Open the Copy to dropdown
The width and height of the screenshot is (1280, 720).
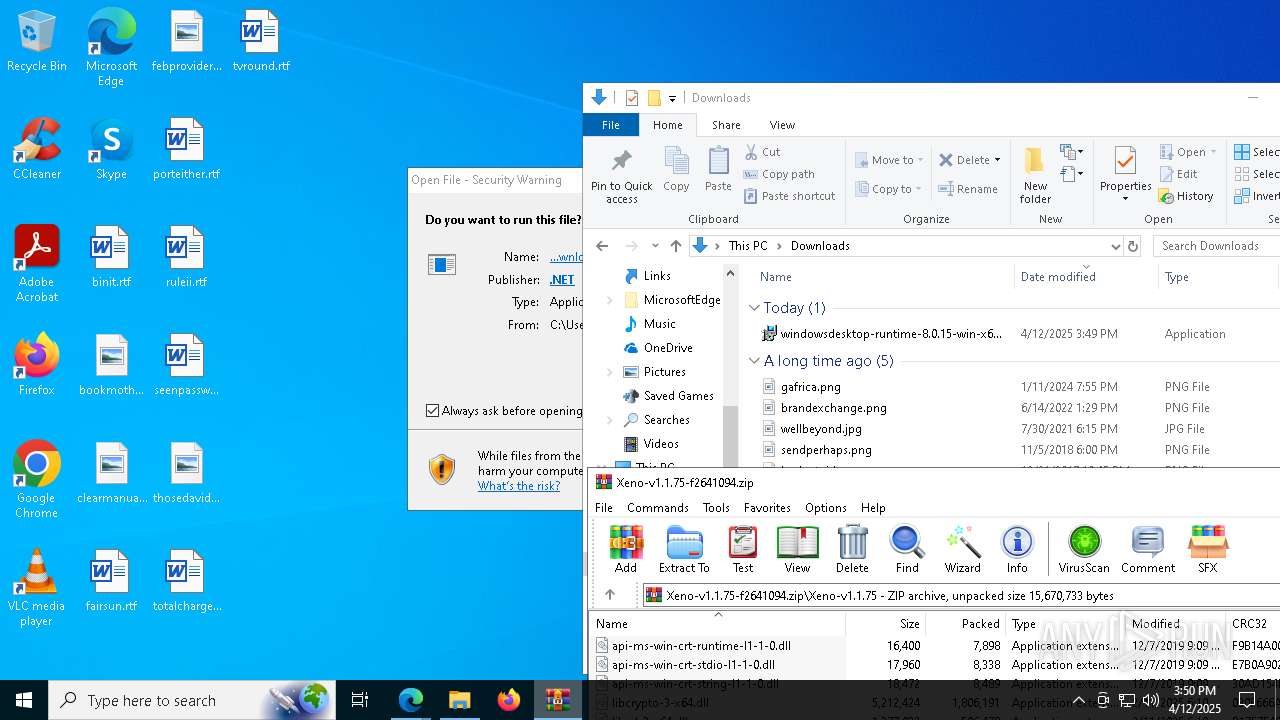pos(890,189)
